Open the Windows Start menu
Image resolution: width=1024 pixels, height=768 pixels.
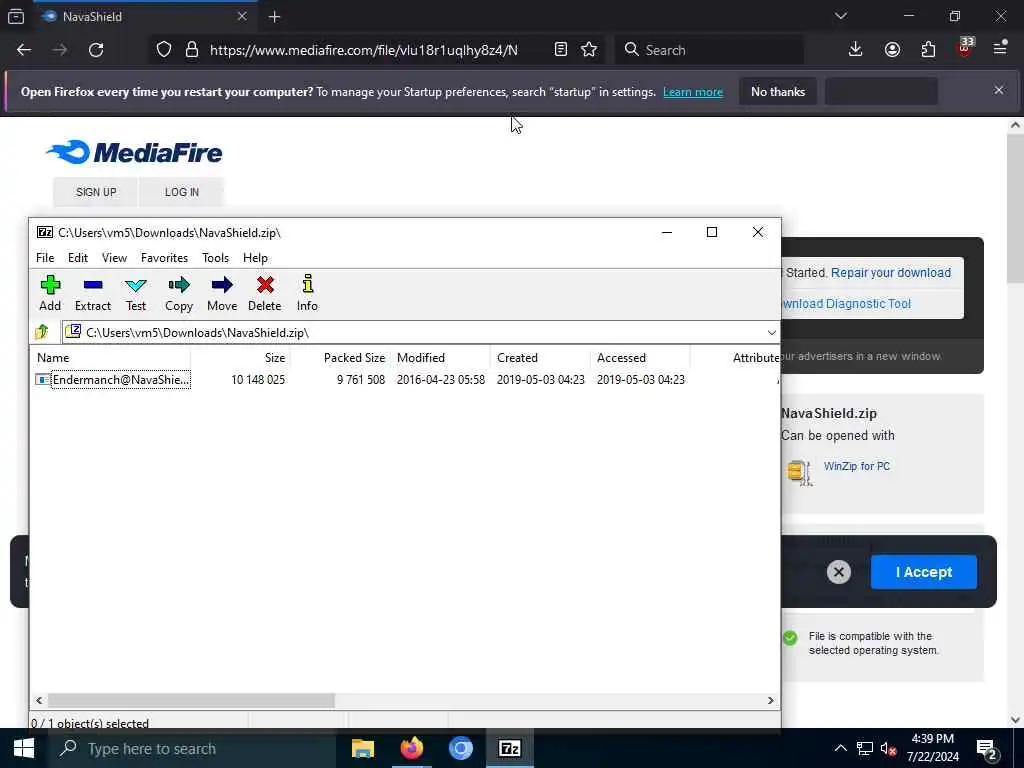coord(24,748)
